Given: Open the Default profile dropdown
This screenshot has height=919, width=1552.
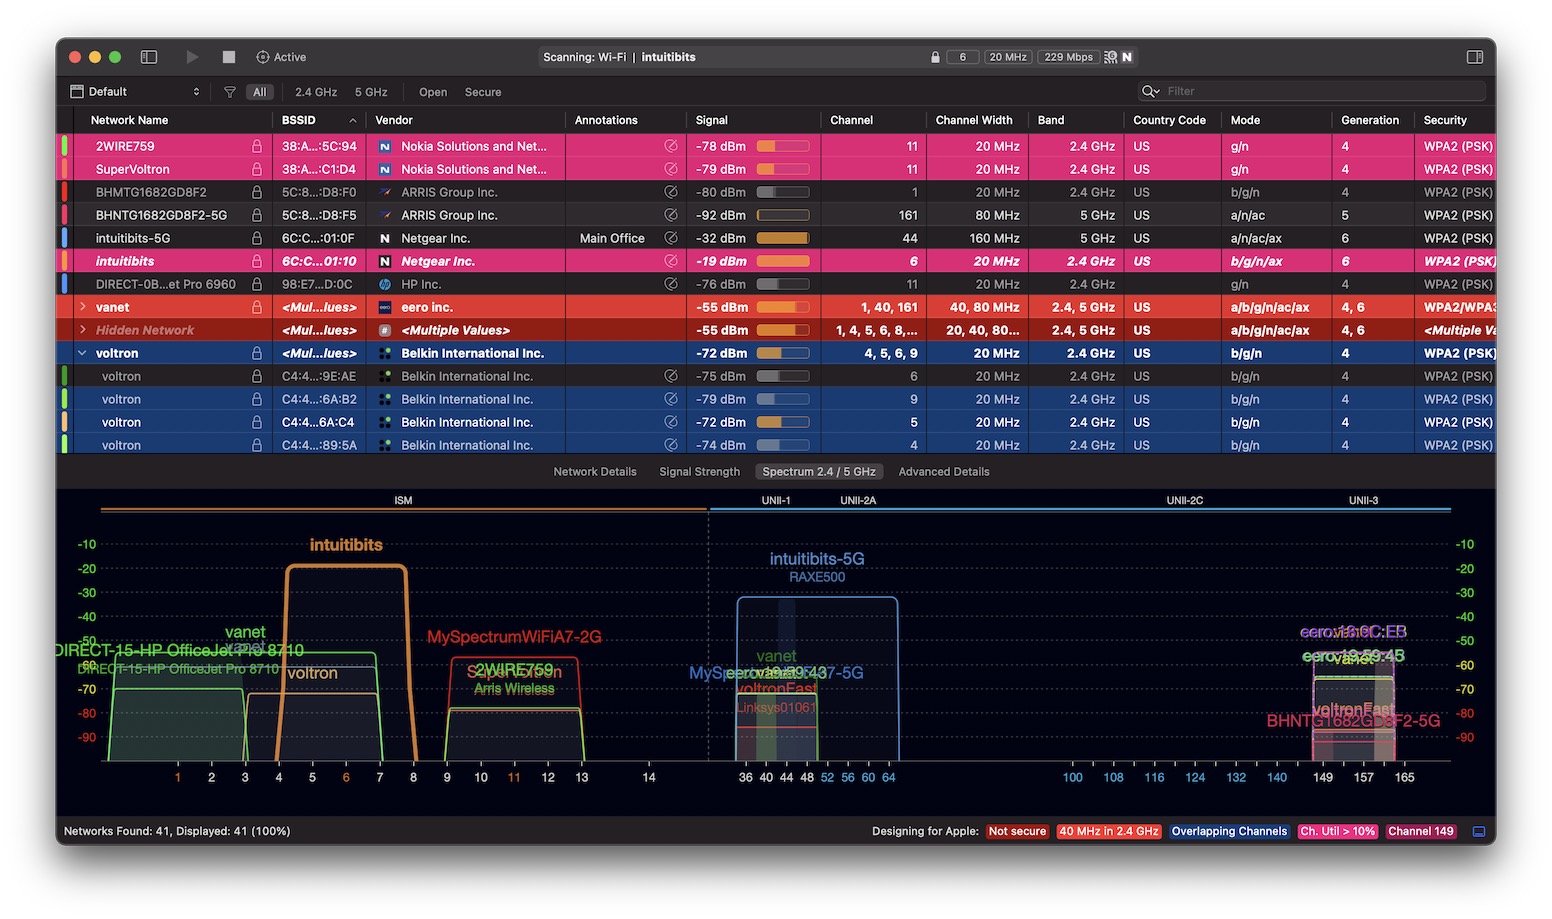Looking at the screenshot, I should coord(135,92).
